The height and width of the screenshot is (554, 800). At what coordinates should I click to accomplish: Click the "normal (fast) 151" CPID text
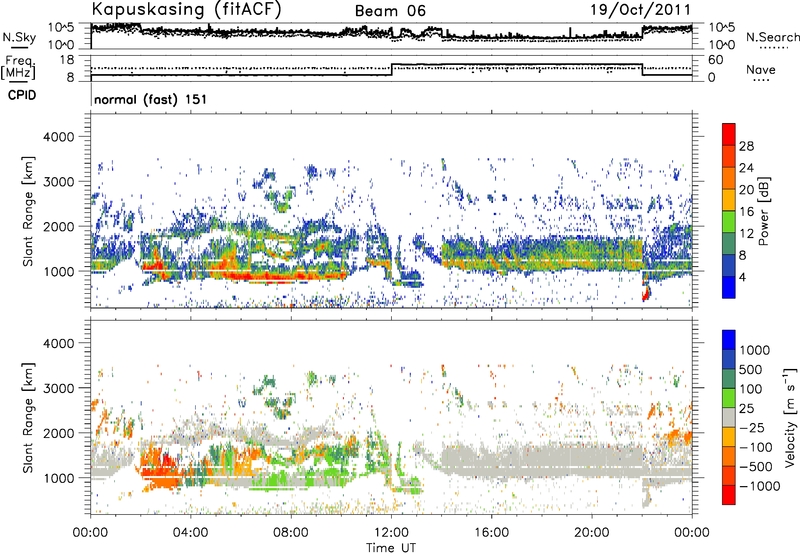pyautogui.click(x=151, y=99)
